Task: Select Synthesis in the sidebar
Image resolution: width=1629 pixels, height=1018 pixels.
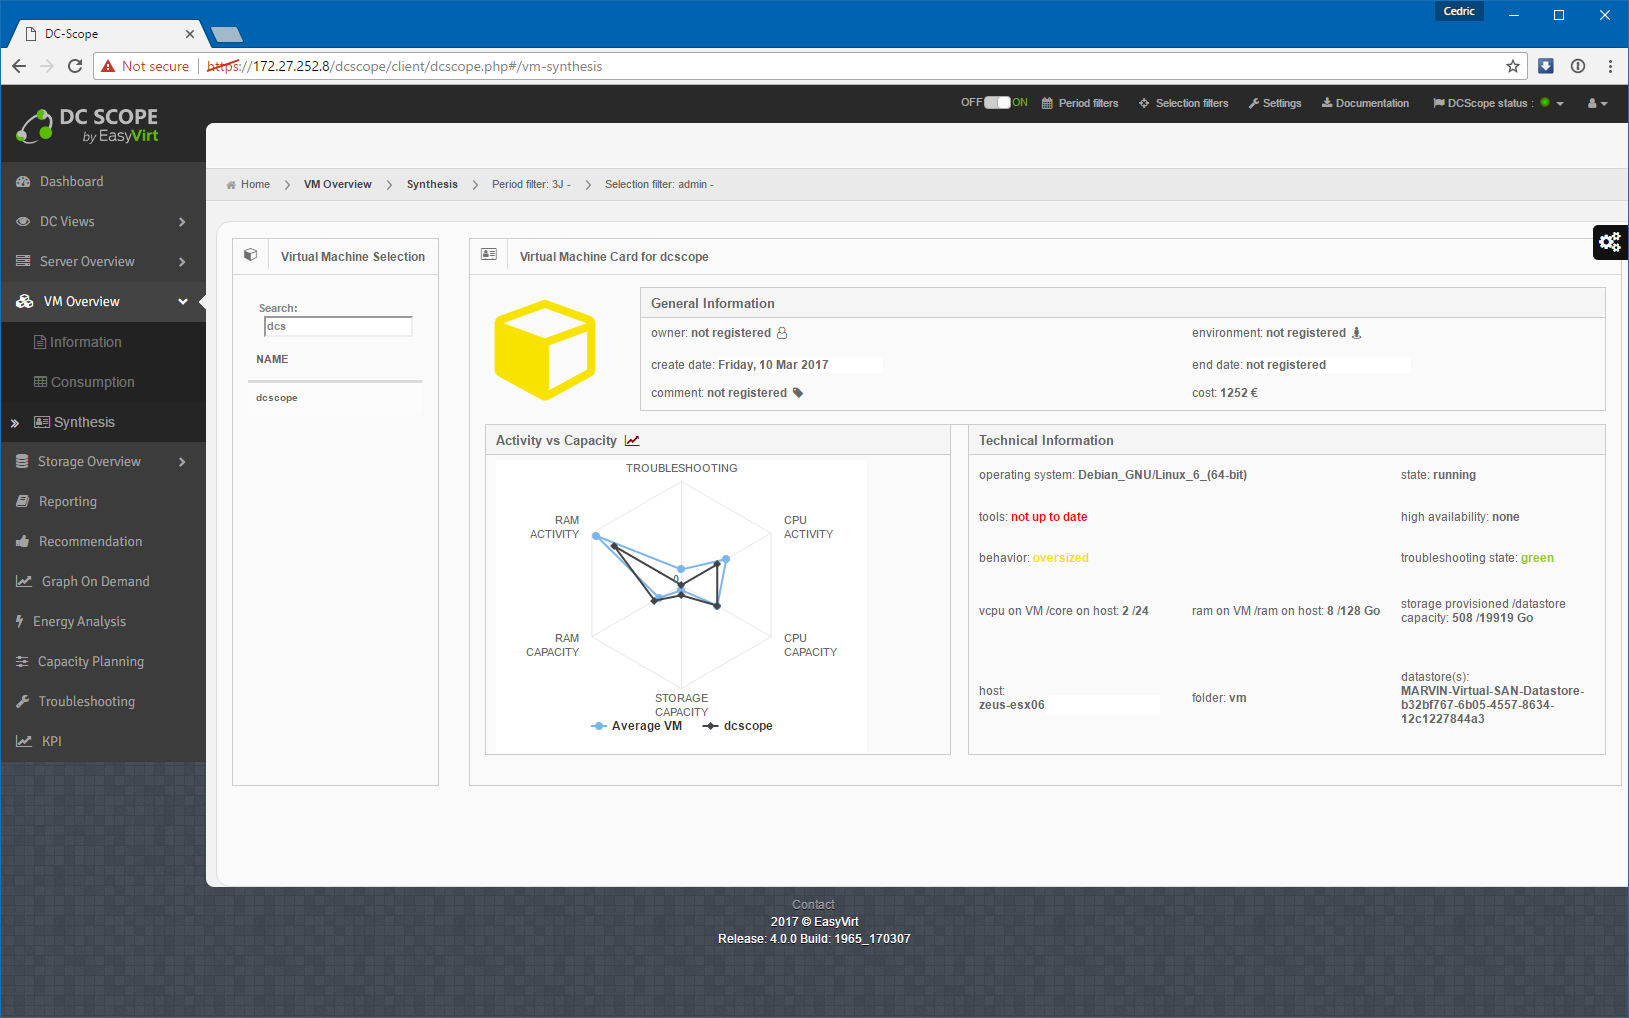Action: 84,422
